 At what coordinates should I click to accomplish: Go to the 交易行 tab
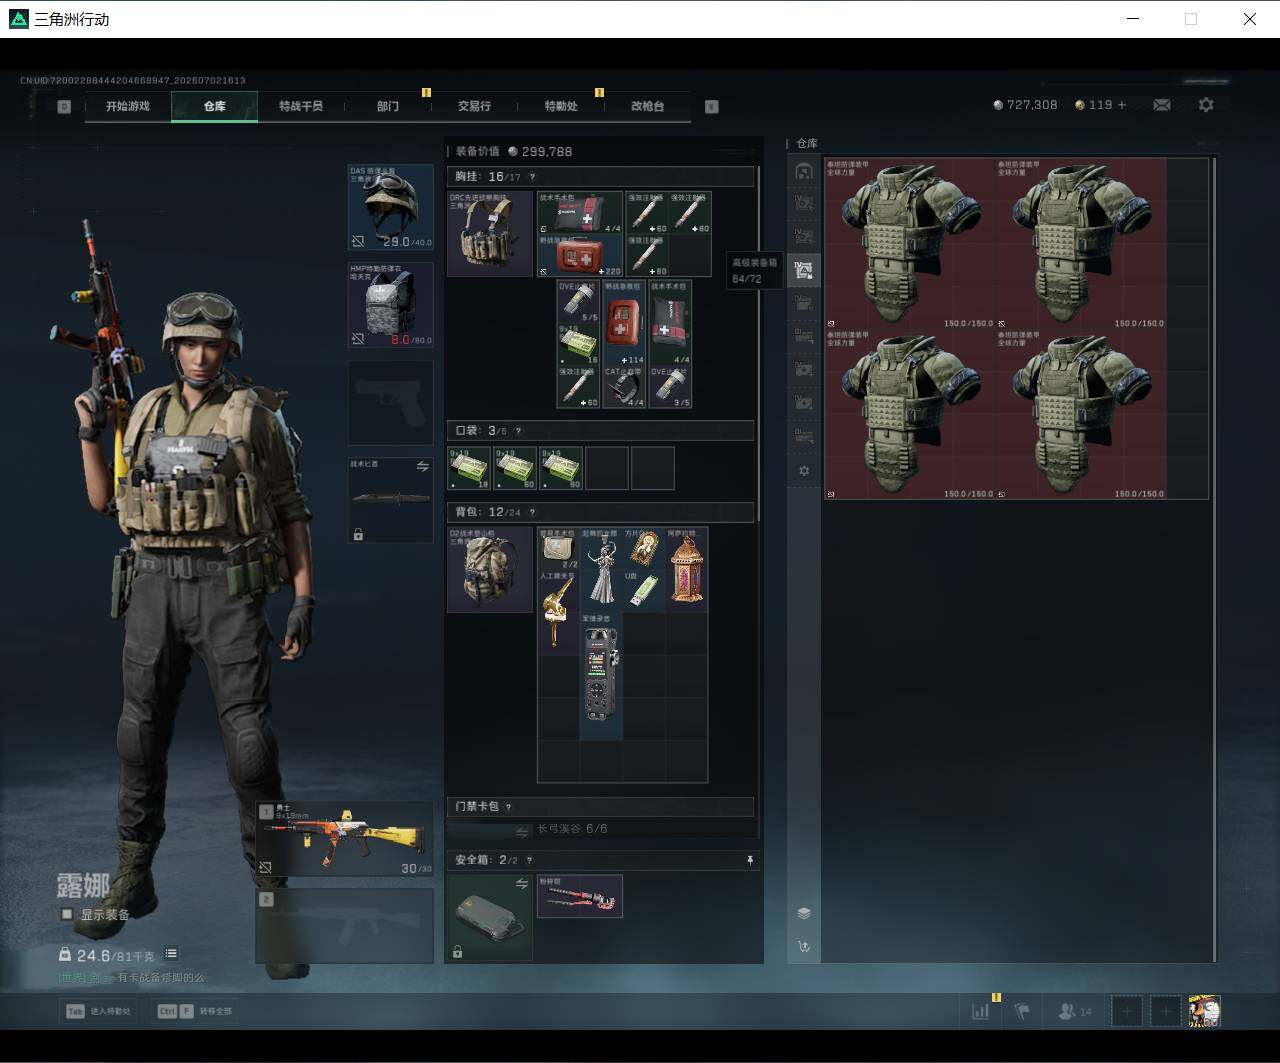(474, 106)
